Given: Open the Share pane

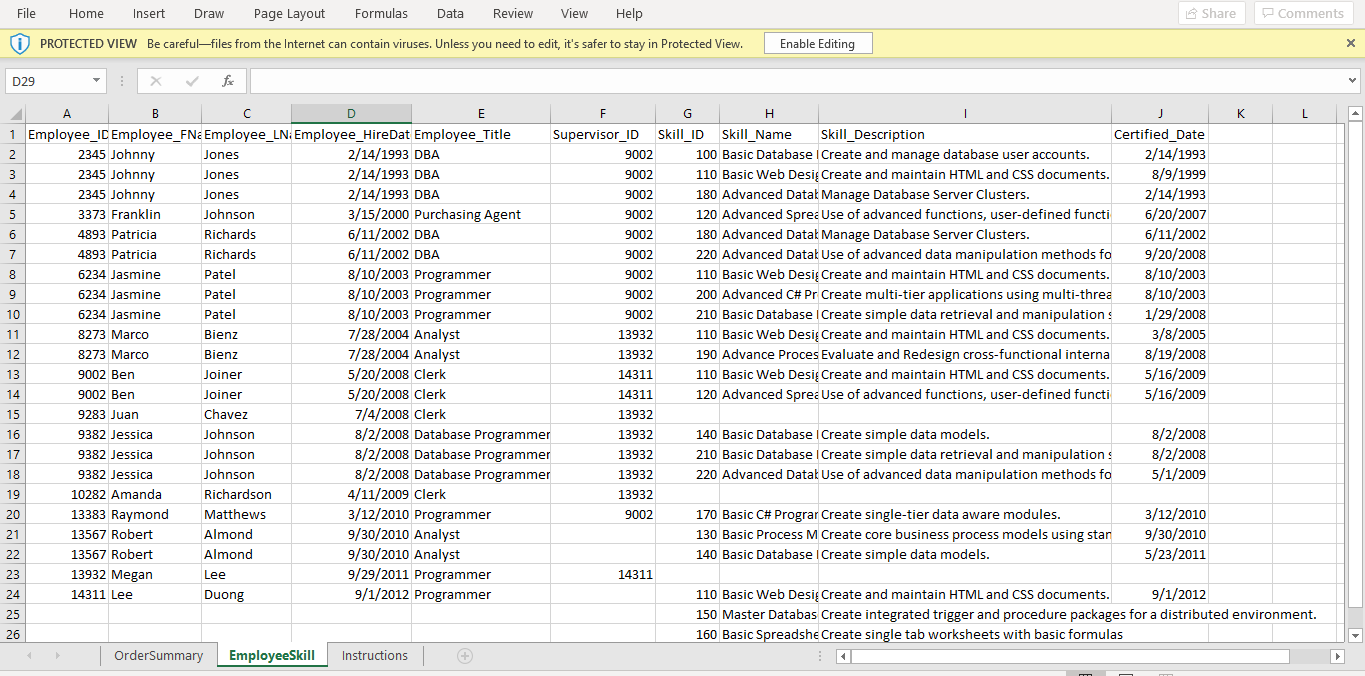Looking at the screenshot, I should point(1211,13).
